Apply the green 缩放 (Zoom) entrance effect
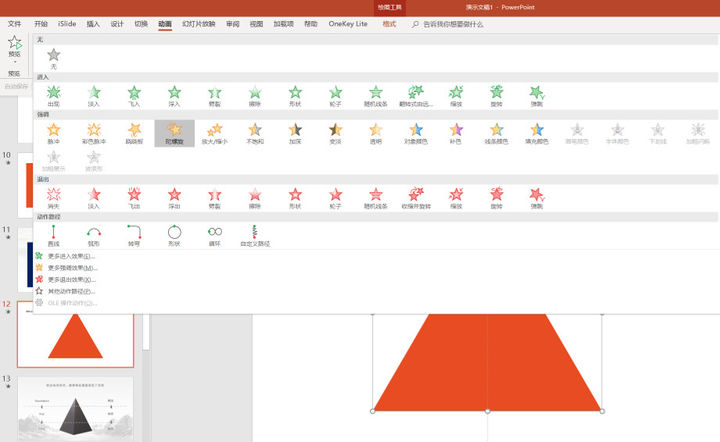The image size is (720, 442). (x=456, y=96)
